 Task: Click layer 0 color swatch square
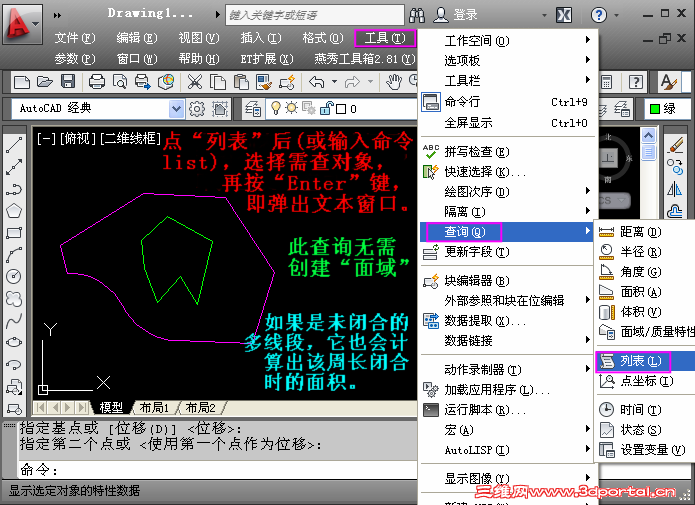tap(341, 109)
